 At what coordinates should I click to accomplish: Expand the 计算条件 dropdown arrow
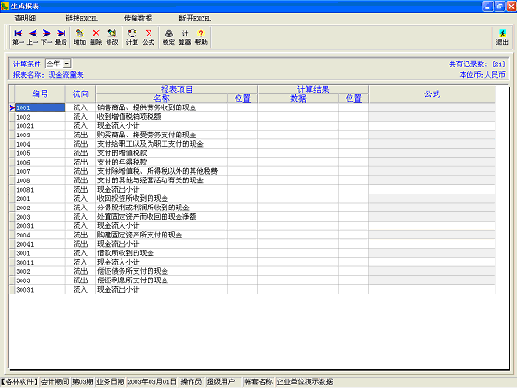(x=67, y=63)
